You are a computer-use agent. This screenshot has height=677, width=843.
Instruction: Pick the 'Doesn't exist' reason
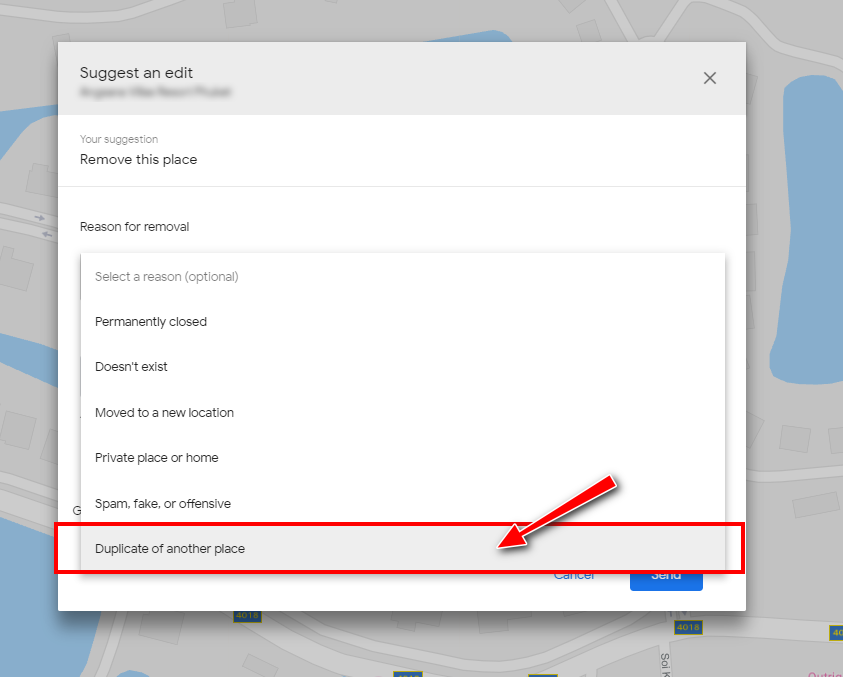pos(403,367)
